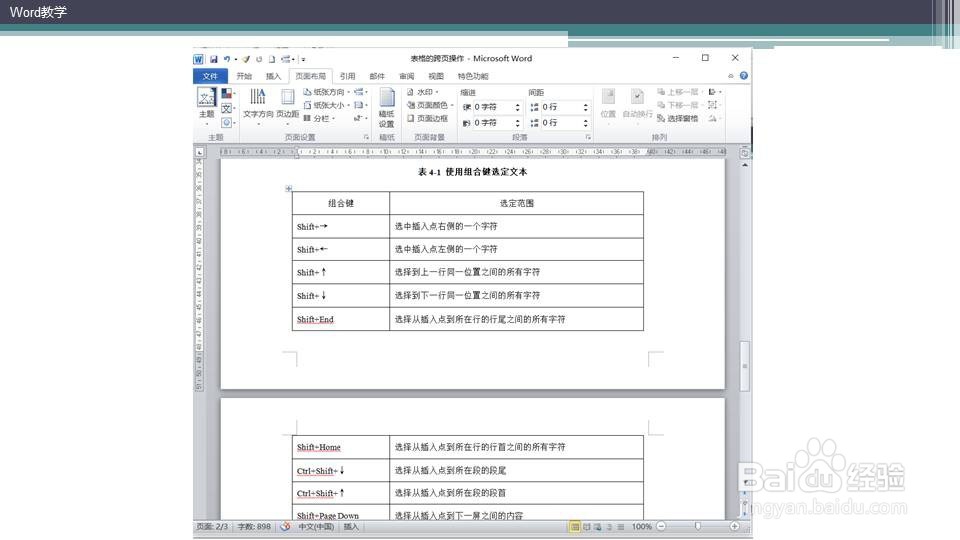The image size is (960, 540).
Task: Click 字数: 898 word count
Action: [x=254, y=527]
